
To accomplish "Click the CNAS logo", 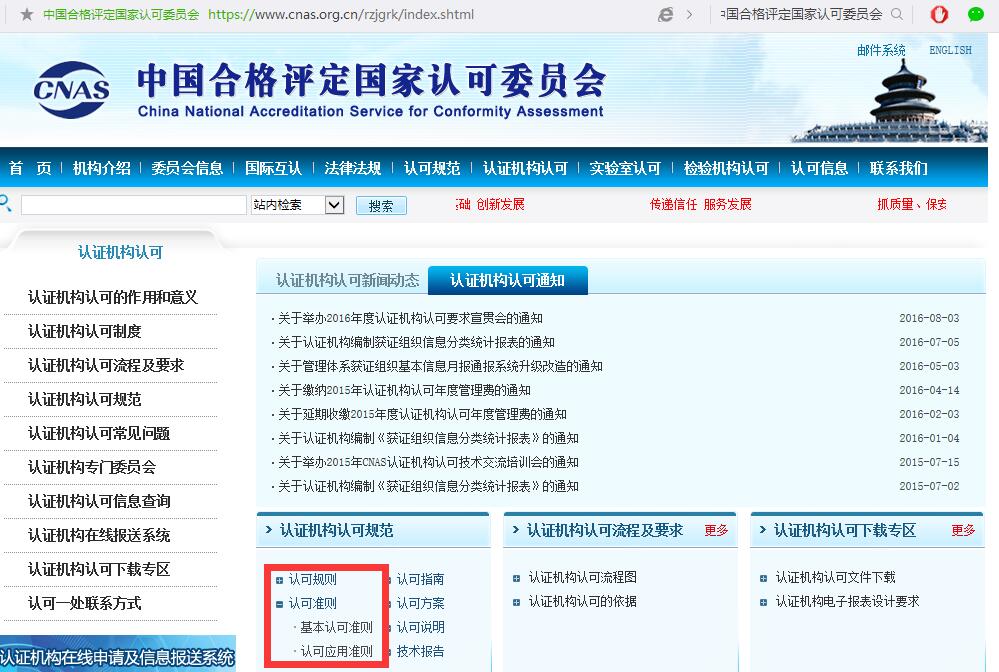I will coord(71,89).
